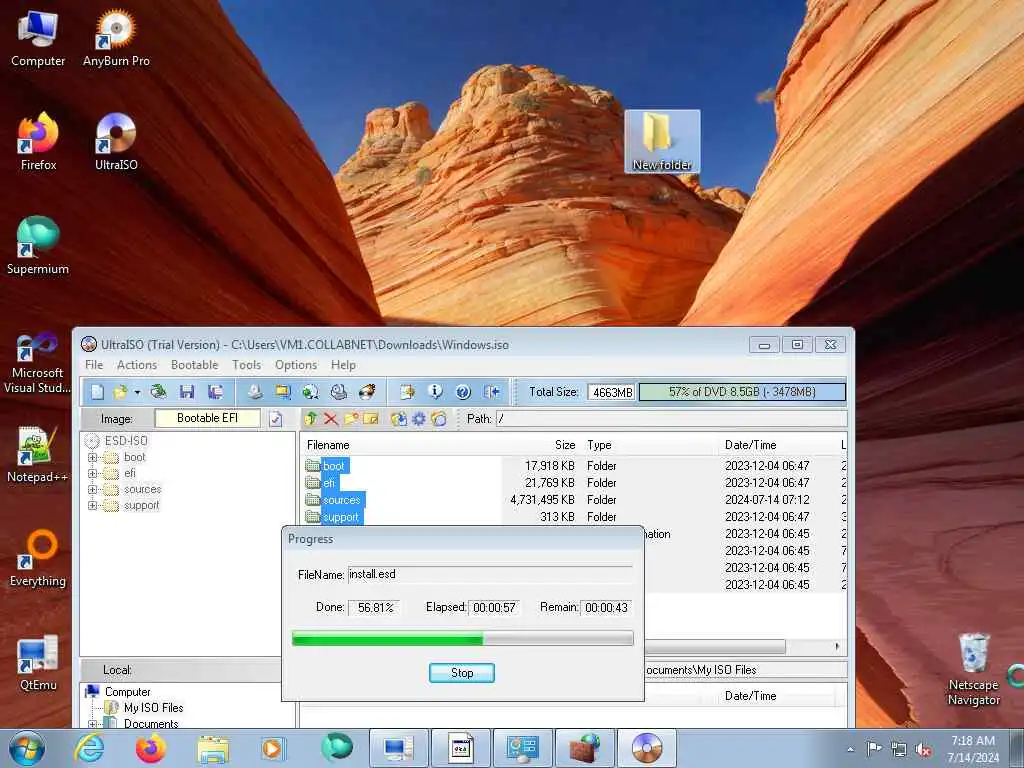Click the 57% of DVD 8.5GB capacity bar
The image size is (1024, 768).
click(742, 392)
